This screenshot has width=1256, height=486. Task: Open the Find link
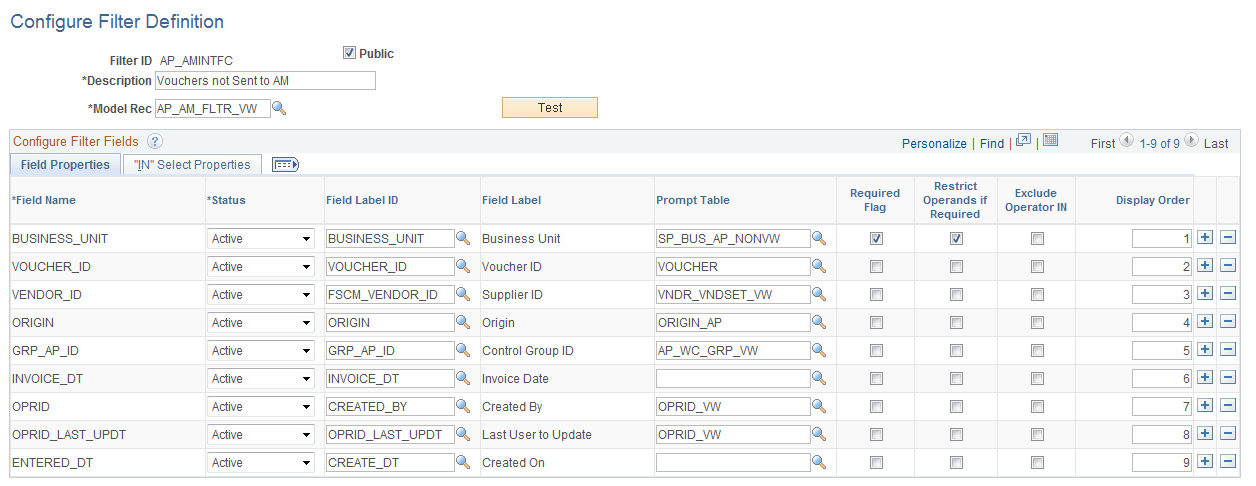point(992,143)
